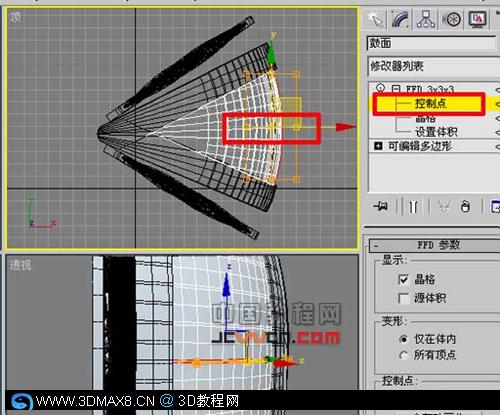
Task: Select the 设置体积 sub-object level
Action: pos(436,132)
